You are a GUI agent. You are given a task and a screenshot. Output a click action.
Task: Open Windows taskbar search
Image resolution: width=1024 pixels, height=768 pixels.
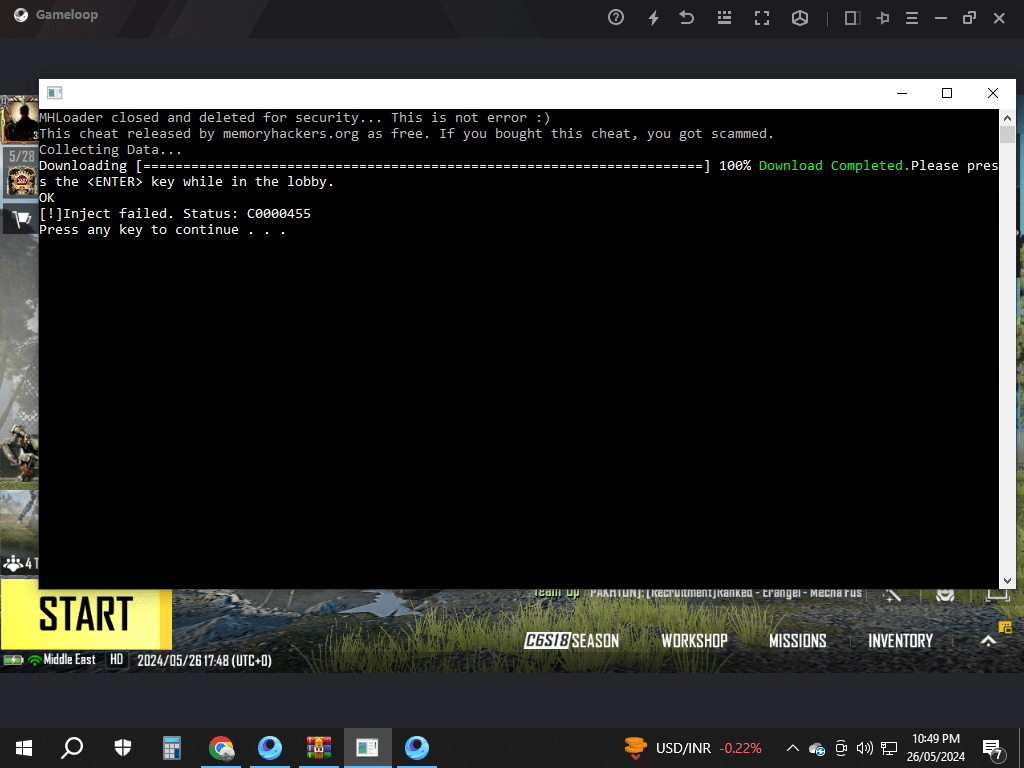(x=72, y=748)
